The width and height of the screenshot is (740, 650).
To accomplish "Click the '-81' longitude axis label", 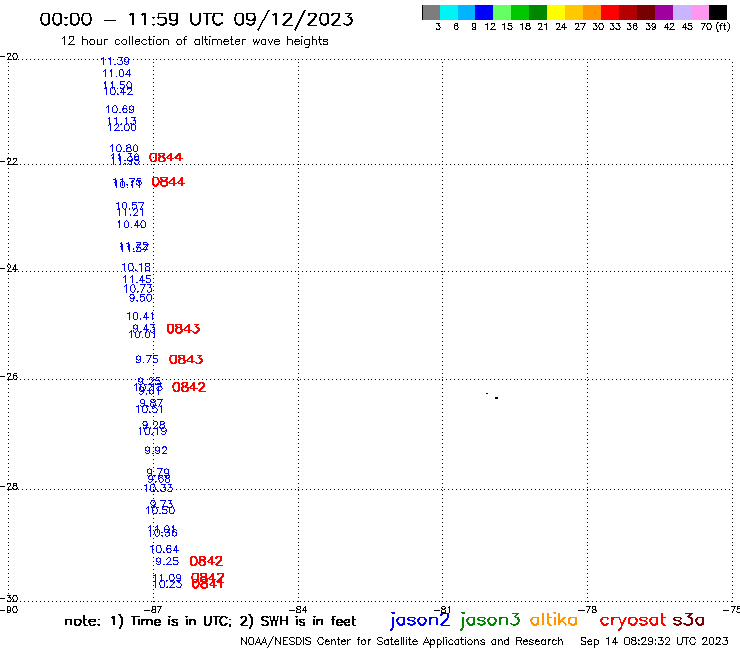I will [443, 610].
